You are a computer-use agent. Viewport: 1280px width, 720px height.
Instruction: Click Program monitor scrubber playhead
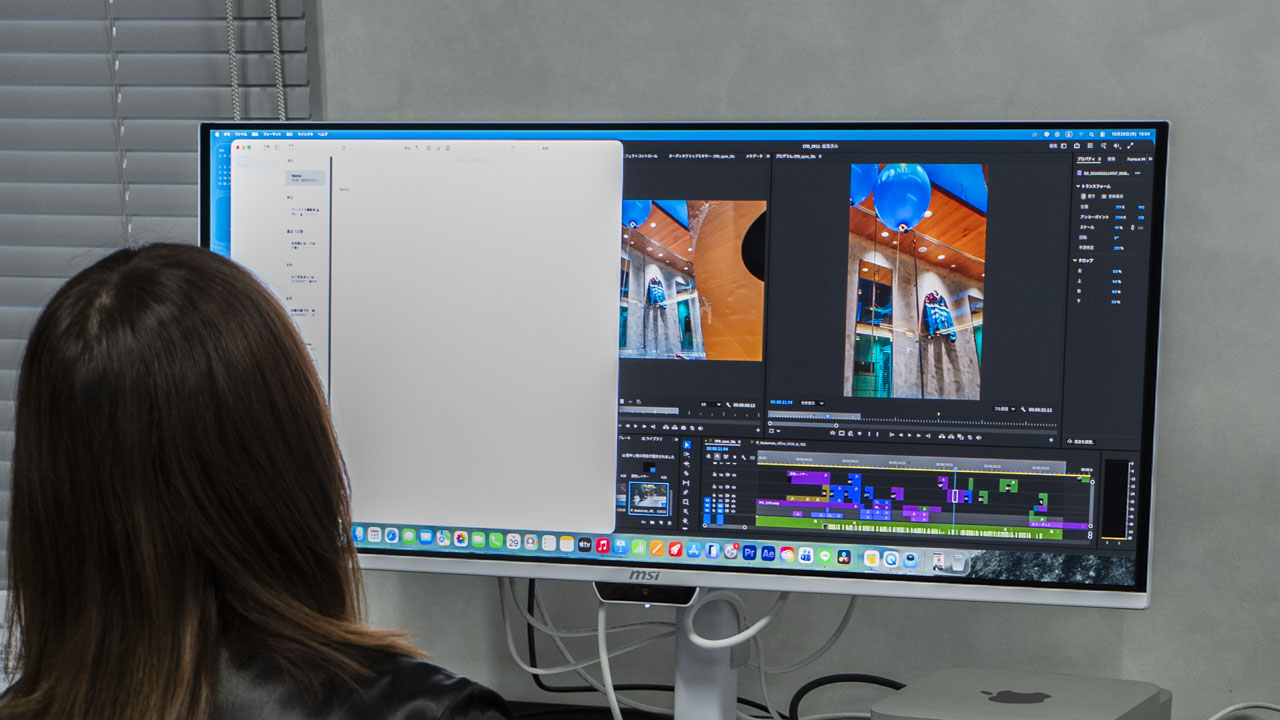tap(828, 416)
